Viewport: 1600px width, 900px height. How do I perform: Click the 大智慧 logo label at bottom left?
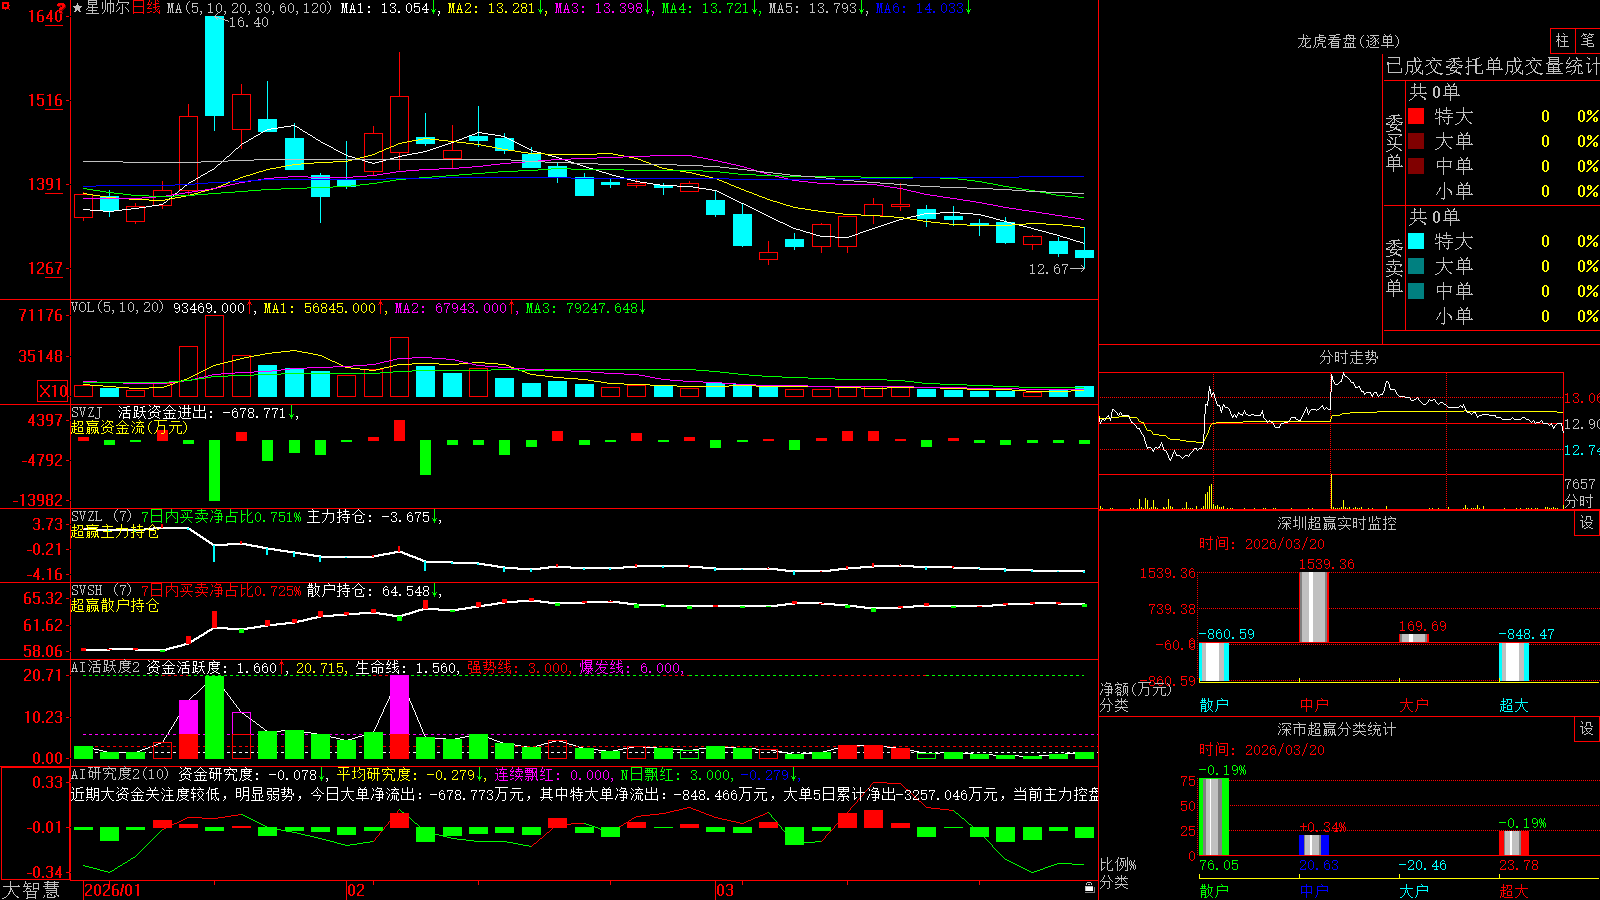[32, 890]
